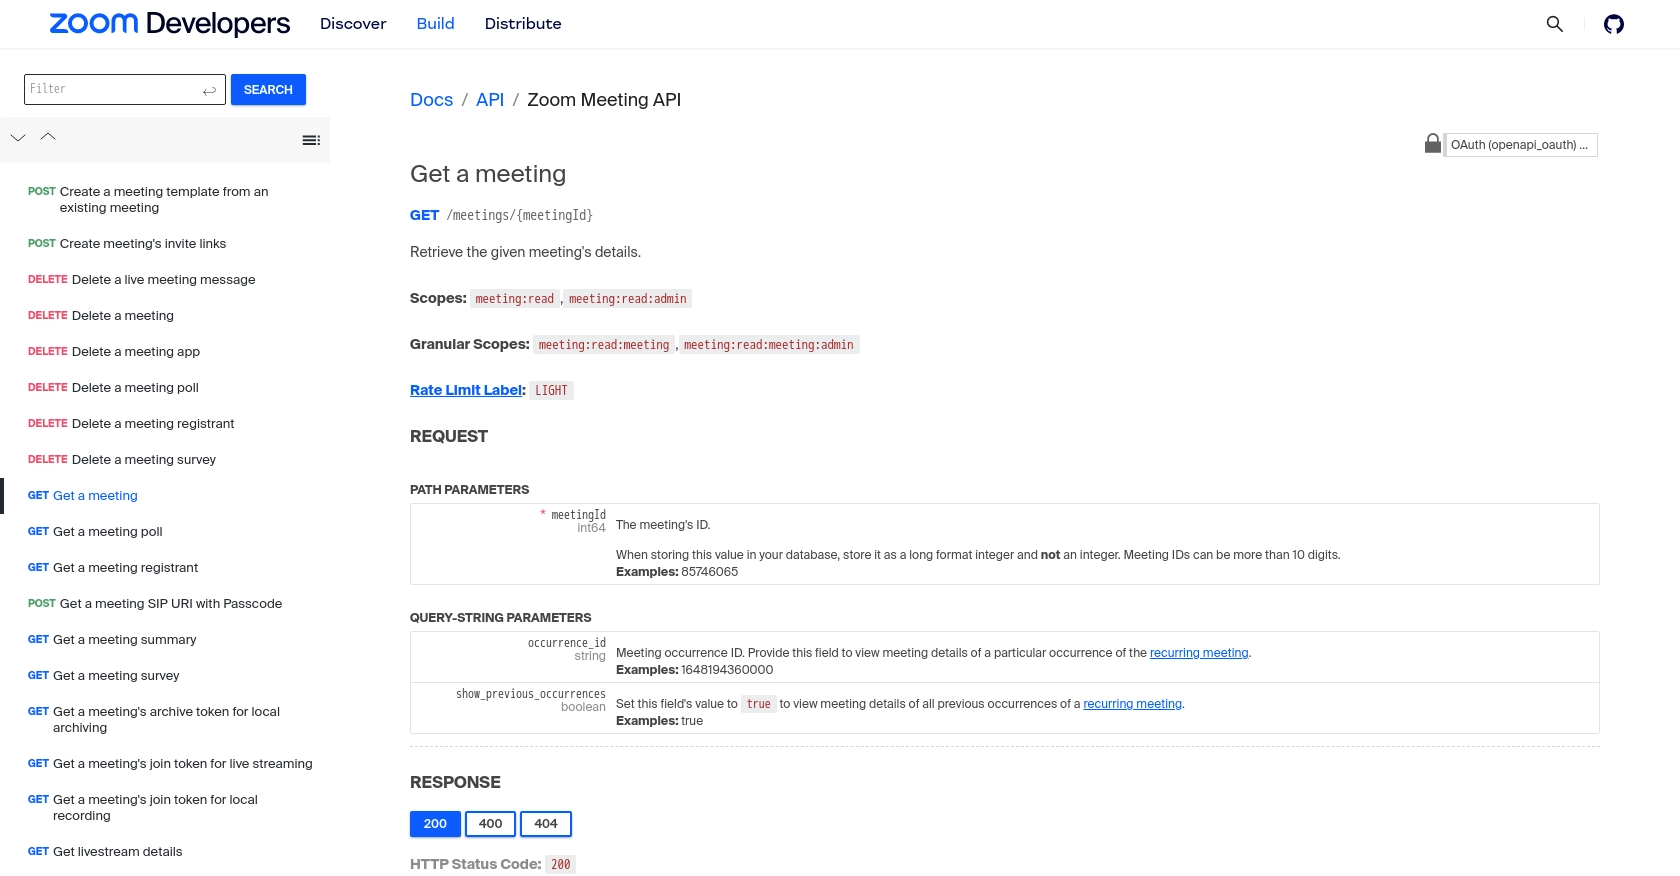Go to Docs breadcrumb link
Image resolution: width=1680 pixels, height=876 pixels.
[x=431, y=100]
